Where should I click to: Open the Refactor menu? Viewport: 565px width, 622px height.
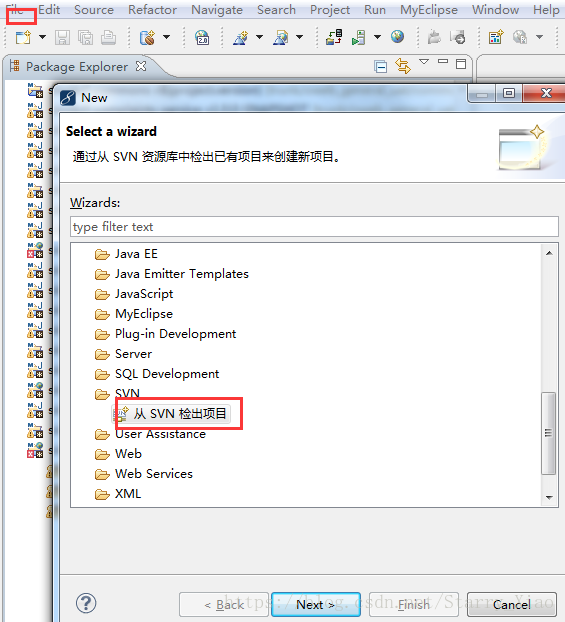(x=152, y=10)
